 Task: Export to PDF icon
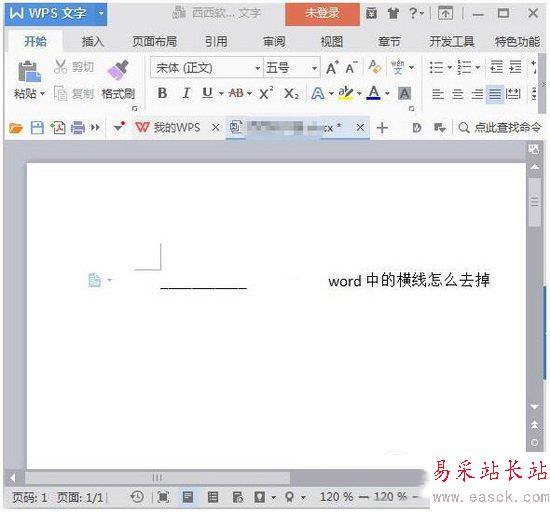pos(58,128)
